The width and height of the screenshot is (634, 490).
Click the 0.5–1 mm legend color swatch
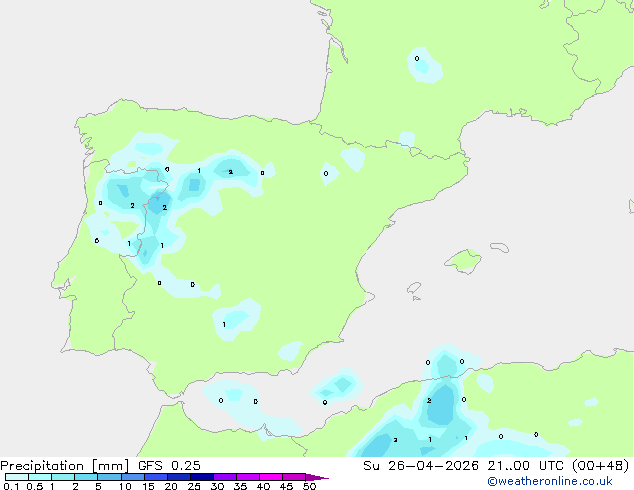point(40,477)
